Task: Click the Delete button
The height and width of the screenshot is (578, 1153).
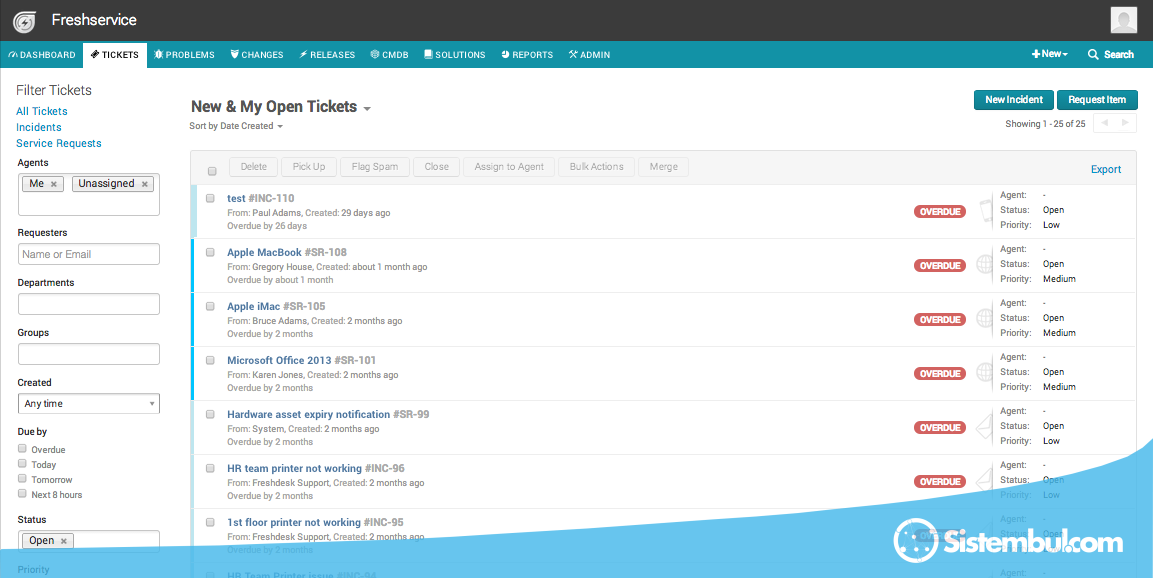Action: (x=254, y=167)
